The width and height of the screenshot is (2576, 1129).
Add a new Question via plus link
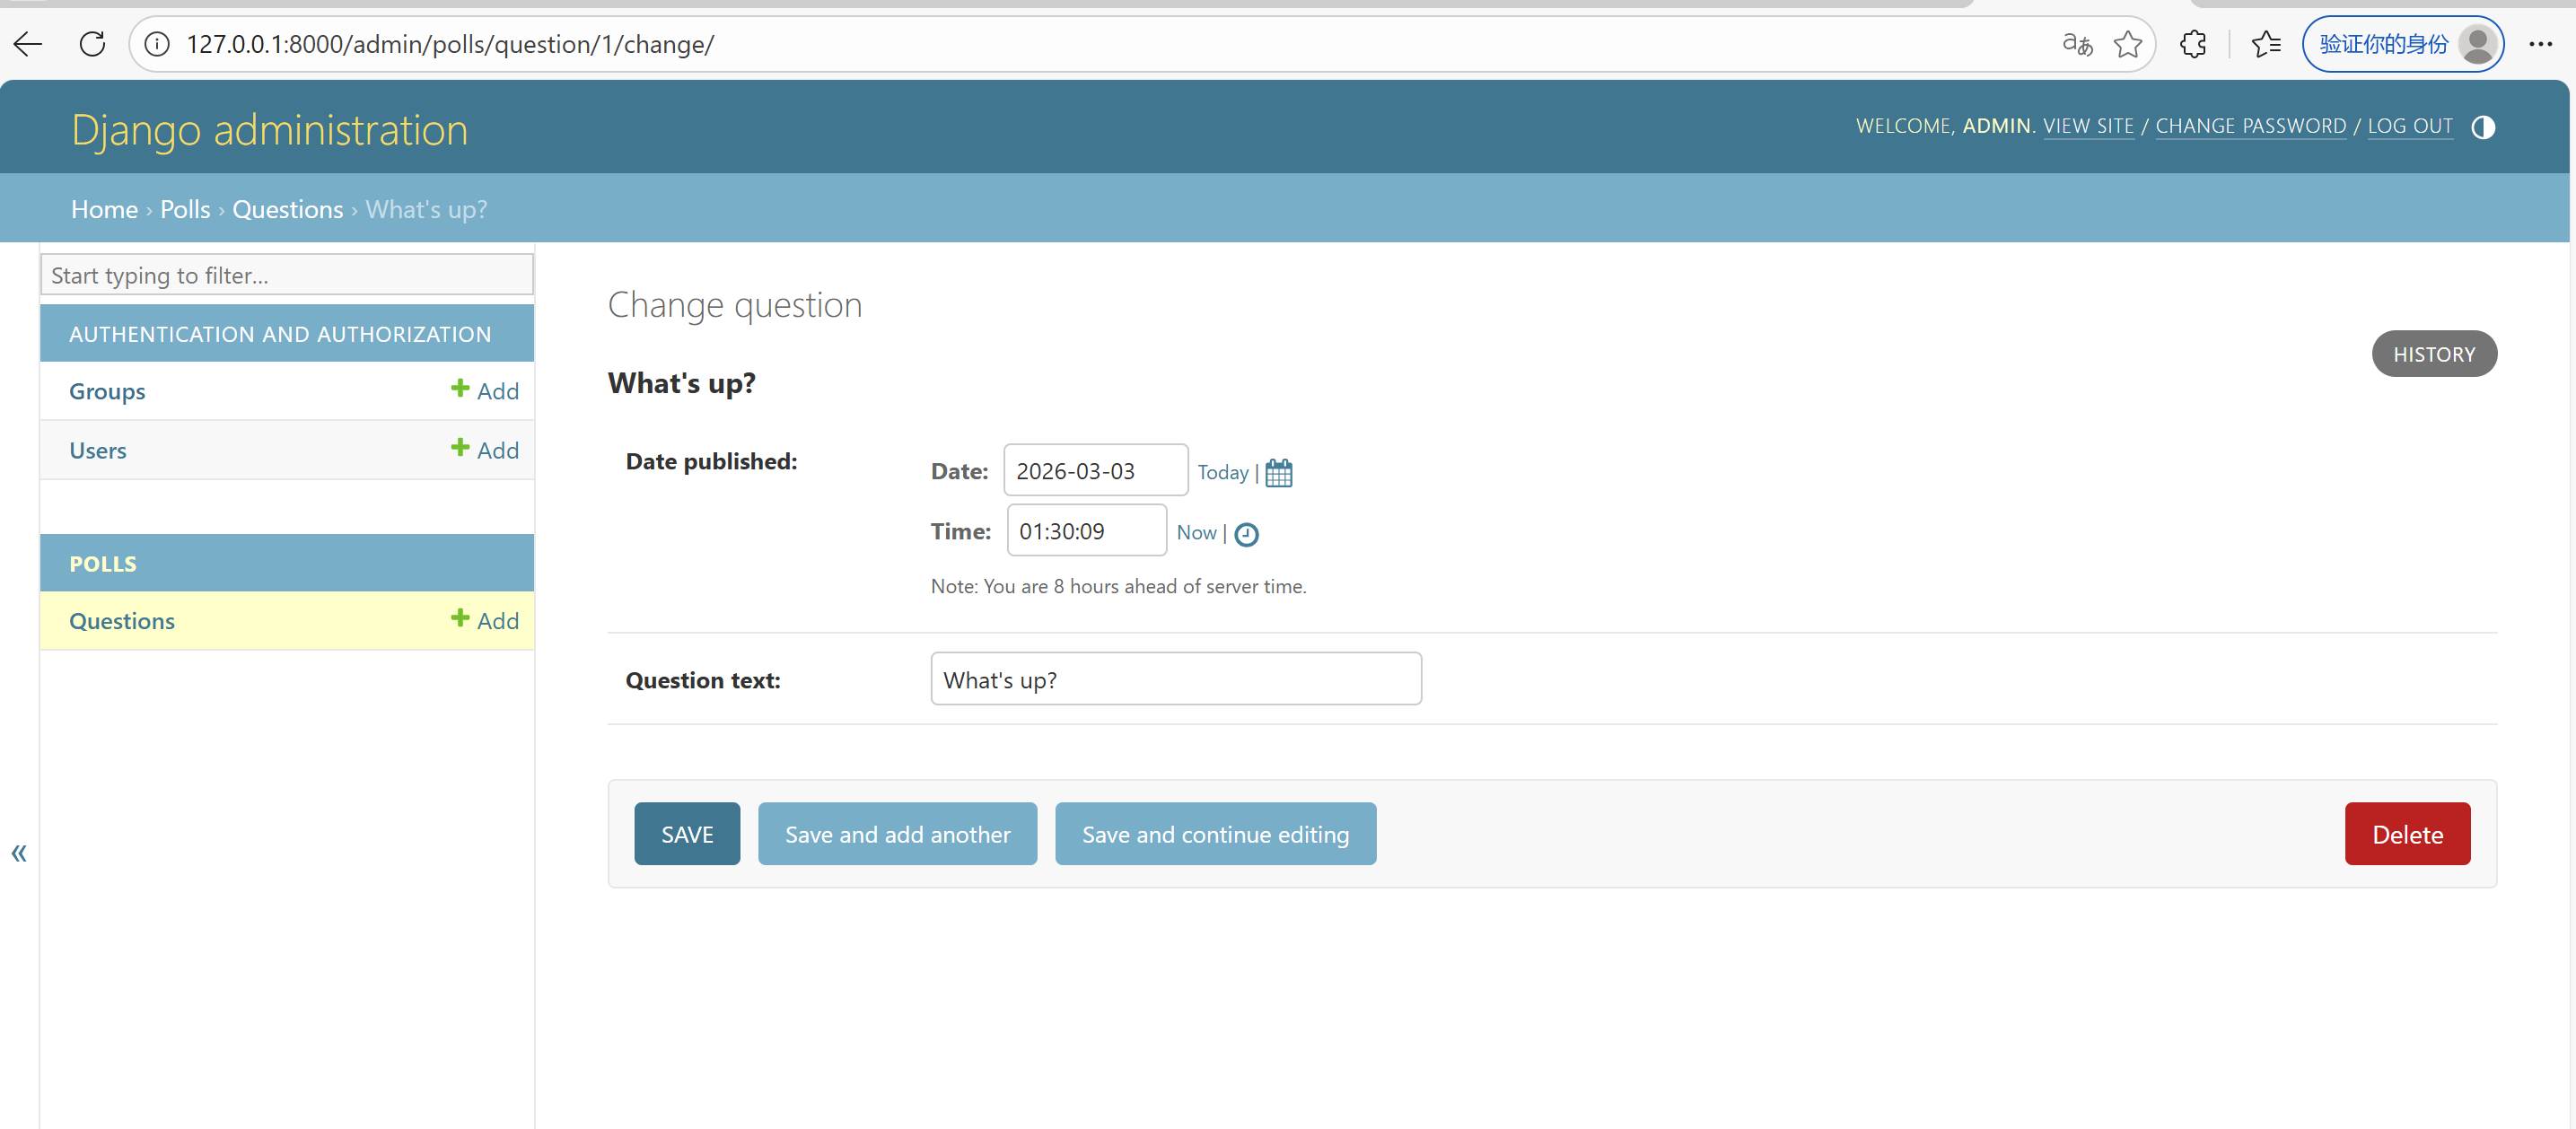(x=485, y=620)
